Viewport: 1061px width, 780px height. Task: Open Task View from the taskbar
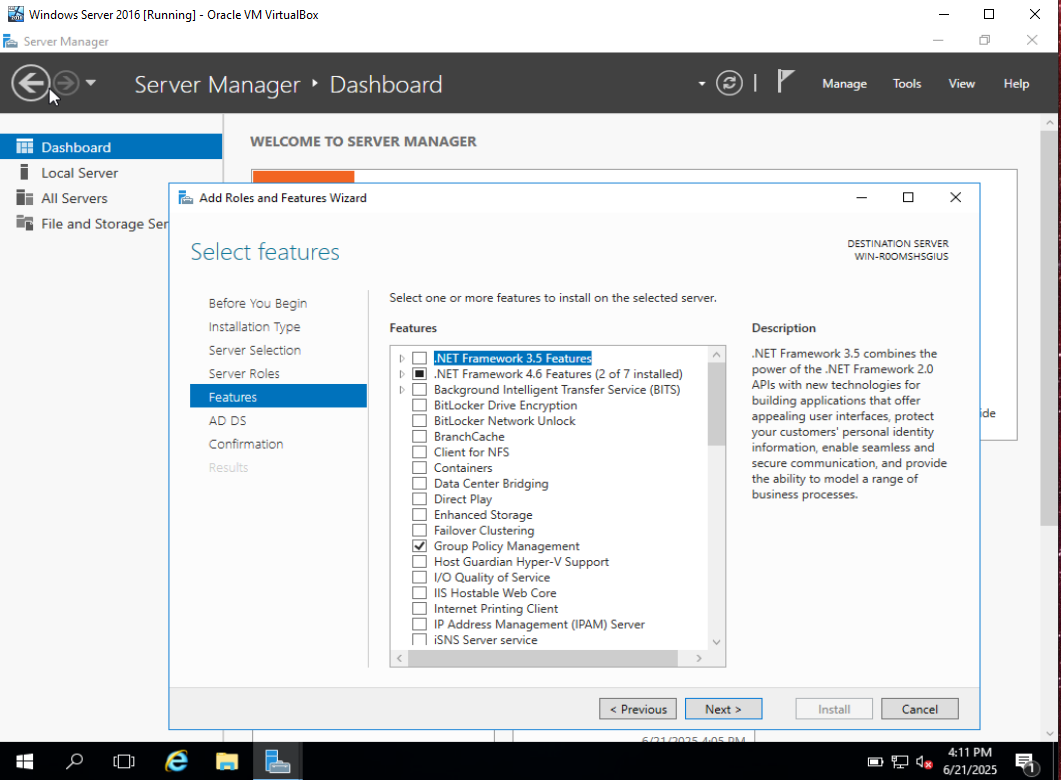[x=124, y=762]
